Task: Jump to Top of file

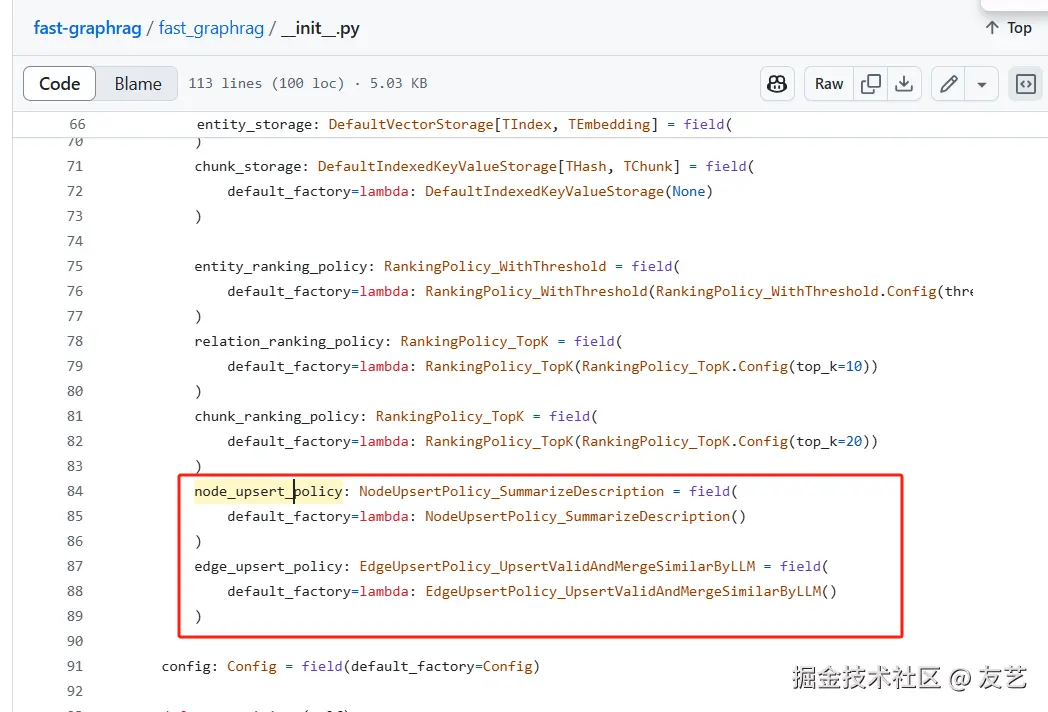Action: click(x=1008, y=28)
